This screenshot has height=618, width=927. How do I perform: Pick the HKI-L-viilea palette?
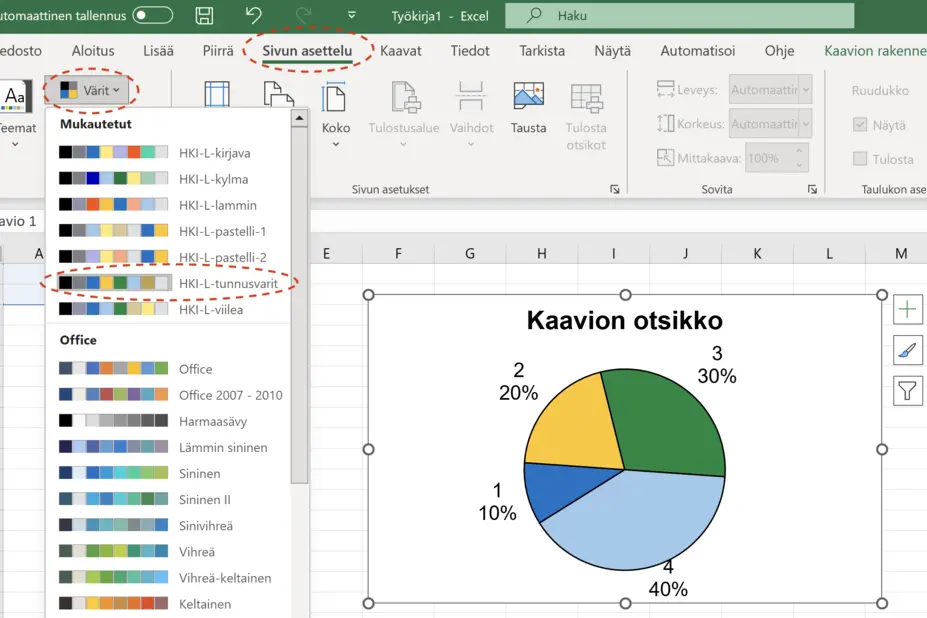[168, 309]
